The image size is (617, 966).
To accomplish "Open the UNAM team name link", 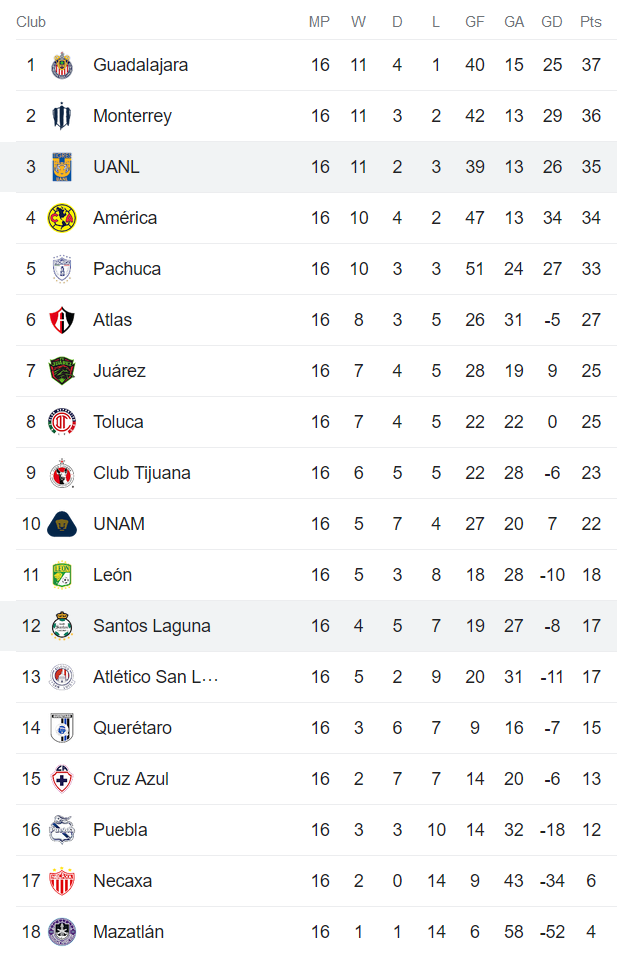I will click(x=119, y=524).
